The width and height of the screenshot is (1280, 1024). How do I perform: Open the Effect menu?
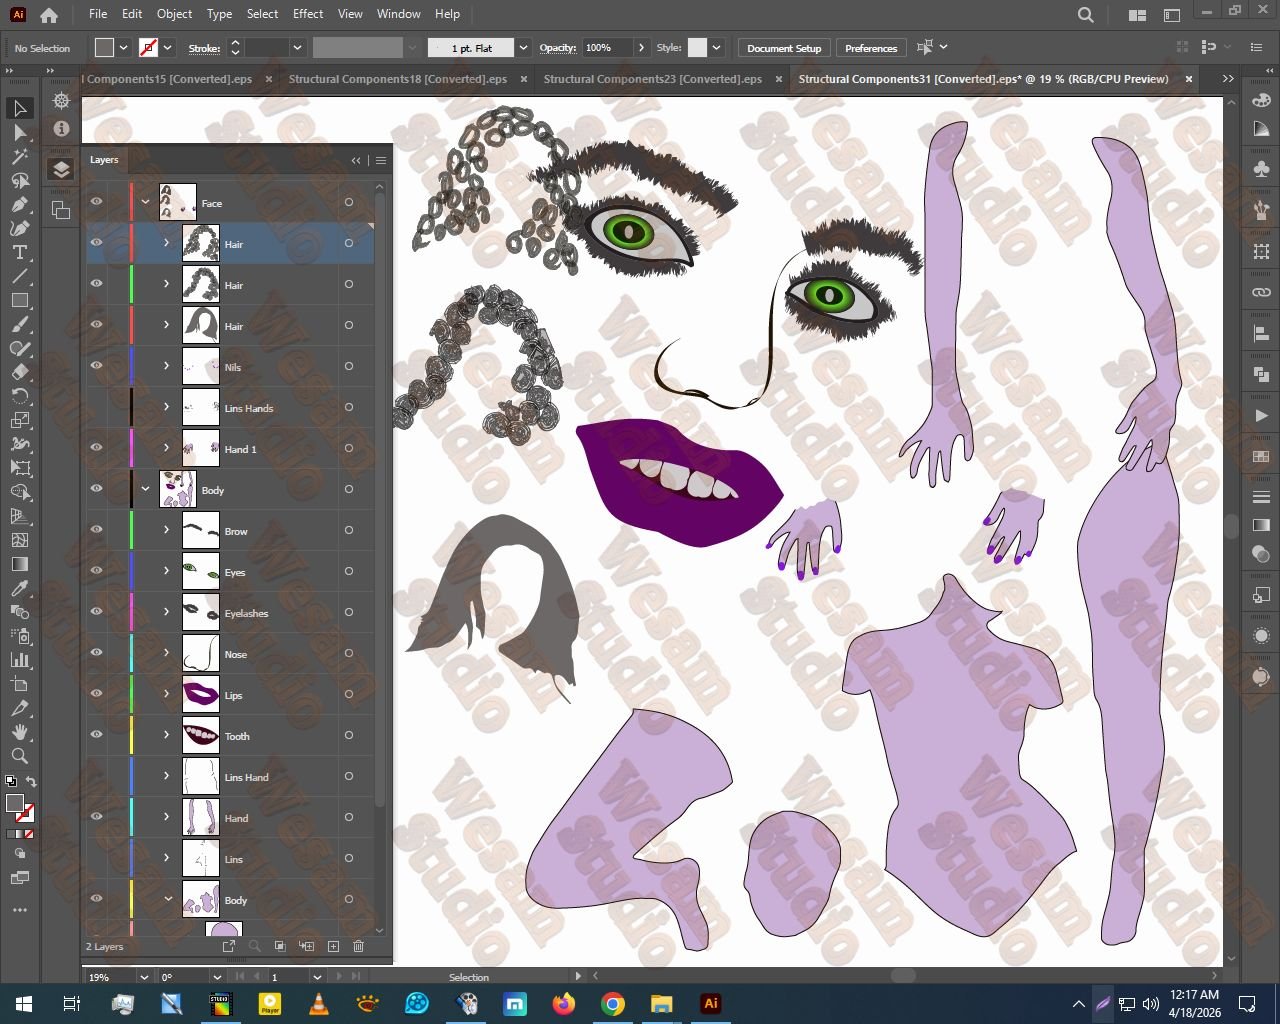[x=308, y=14]
